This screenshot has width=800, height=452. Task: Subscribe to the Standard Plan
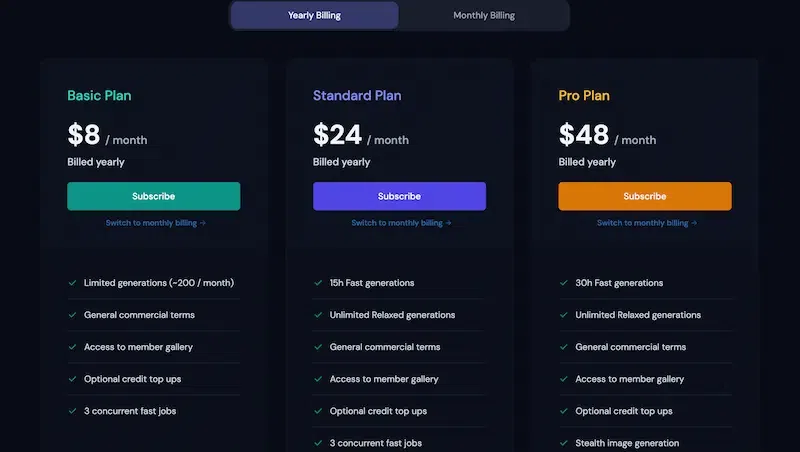point(399,196)
